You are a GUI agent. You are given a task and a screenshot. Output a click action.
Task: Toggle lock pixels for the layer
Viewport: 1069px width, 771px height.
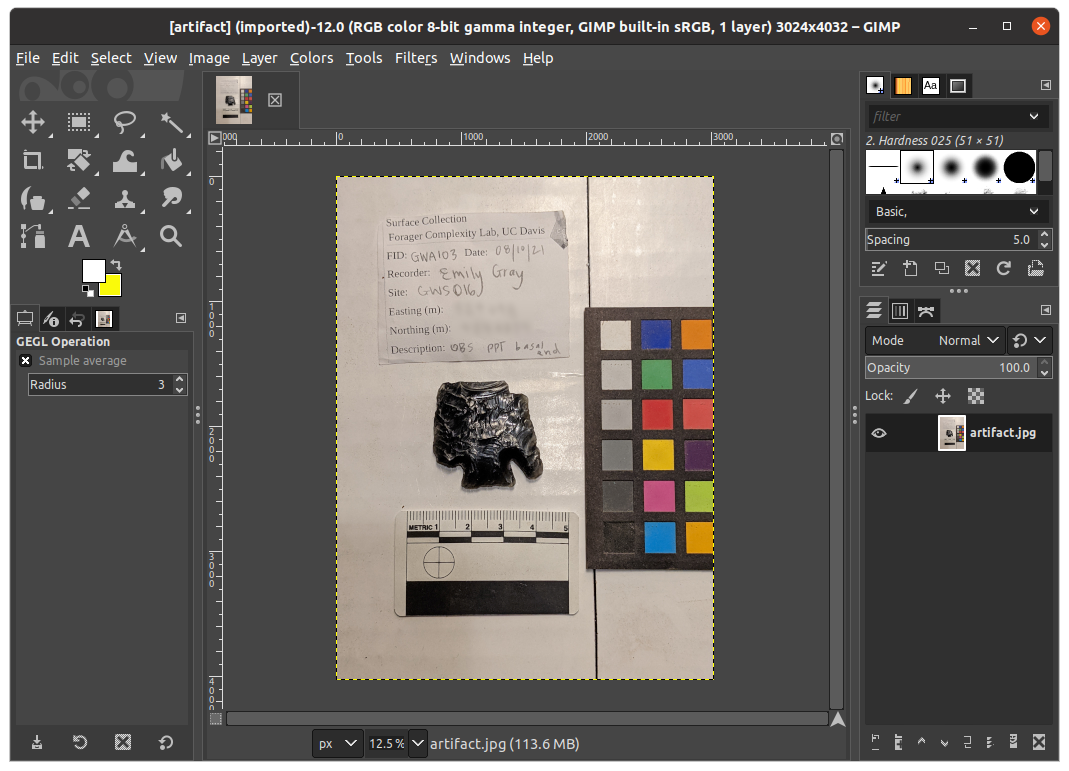911,396
